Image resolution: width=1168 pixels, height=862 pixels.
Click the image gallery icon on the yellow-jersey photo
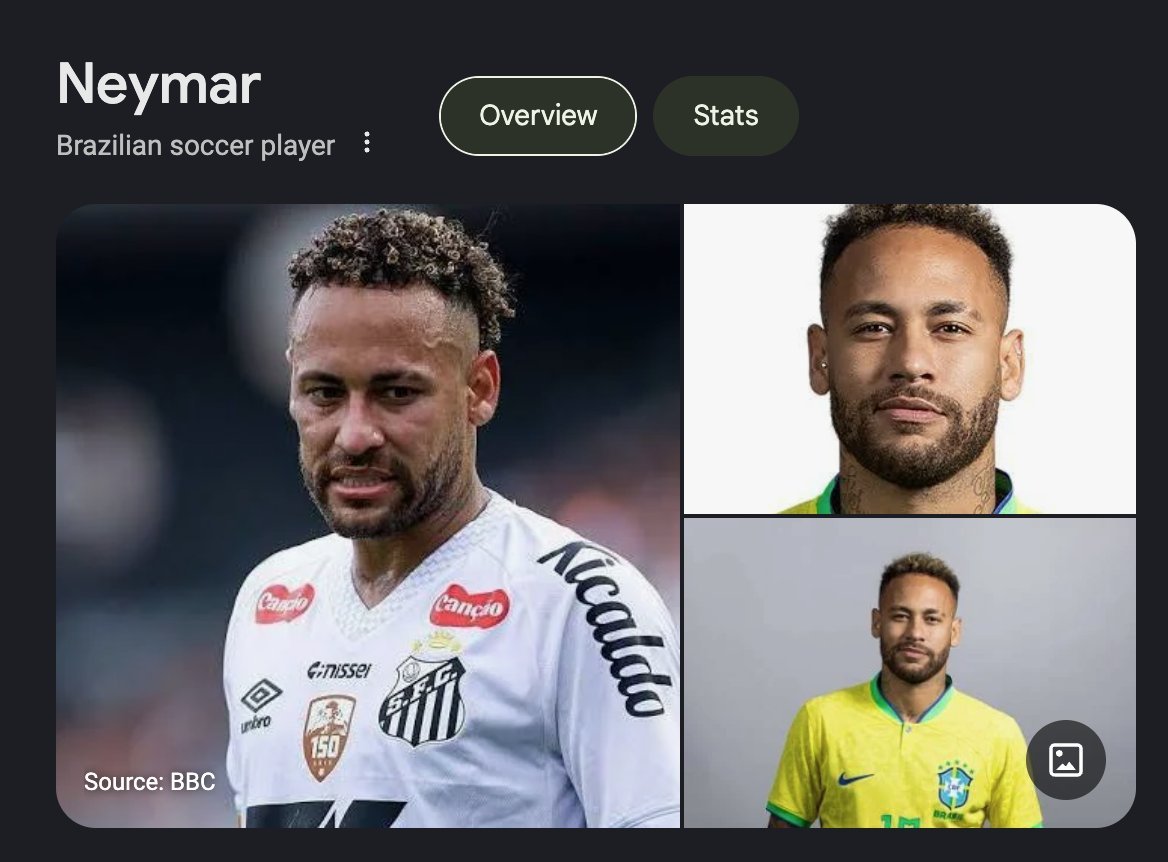click(x=1065, y=760)
